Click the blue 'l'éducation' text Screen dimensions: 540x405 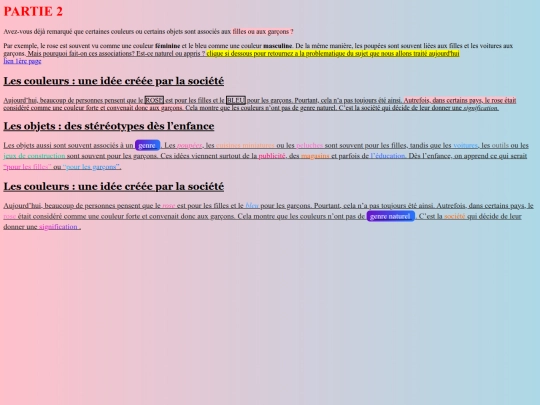pos(388,156)
